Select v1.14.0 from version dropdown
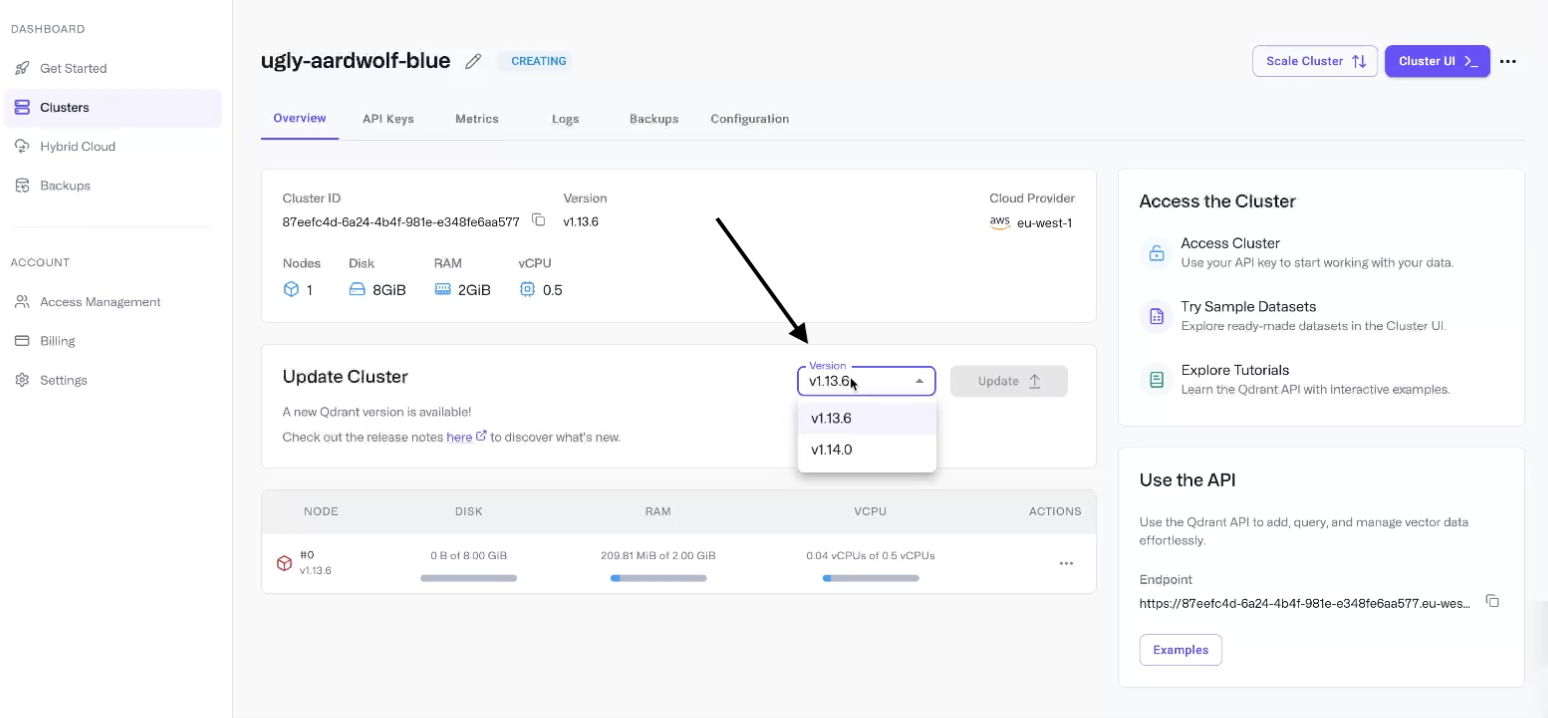Viewport: 1548px width, 718px height. click(x=832, y=450)
